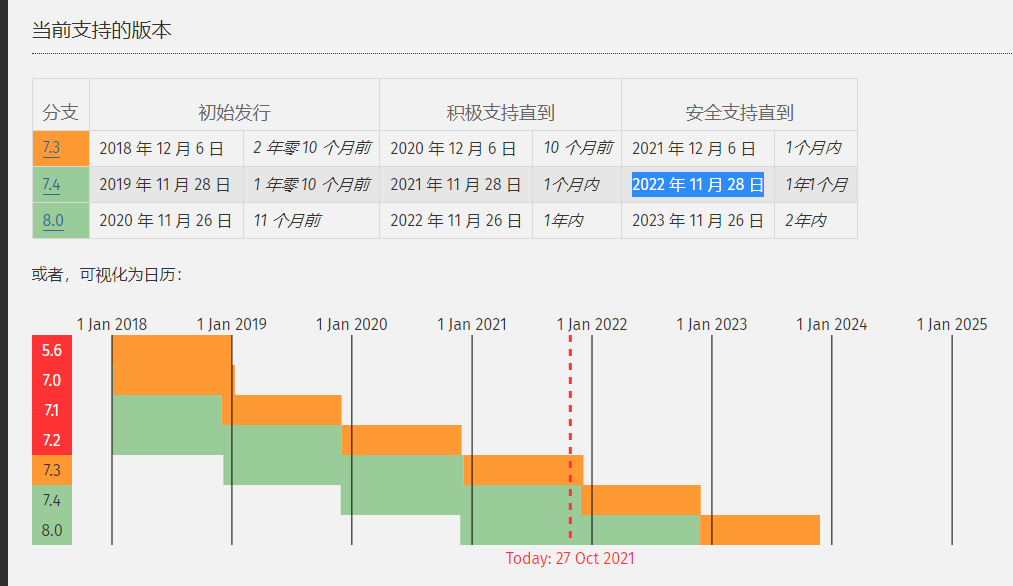Click the cell 1 年零 10 个月前
This screenshot has height=586, width=1013.
(311, 184)
